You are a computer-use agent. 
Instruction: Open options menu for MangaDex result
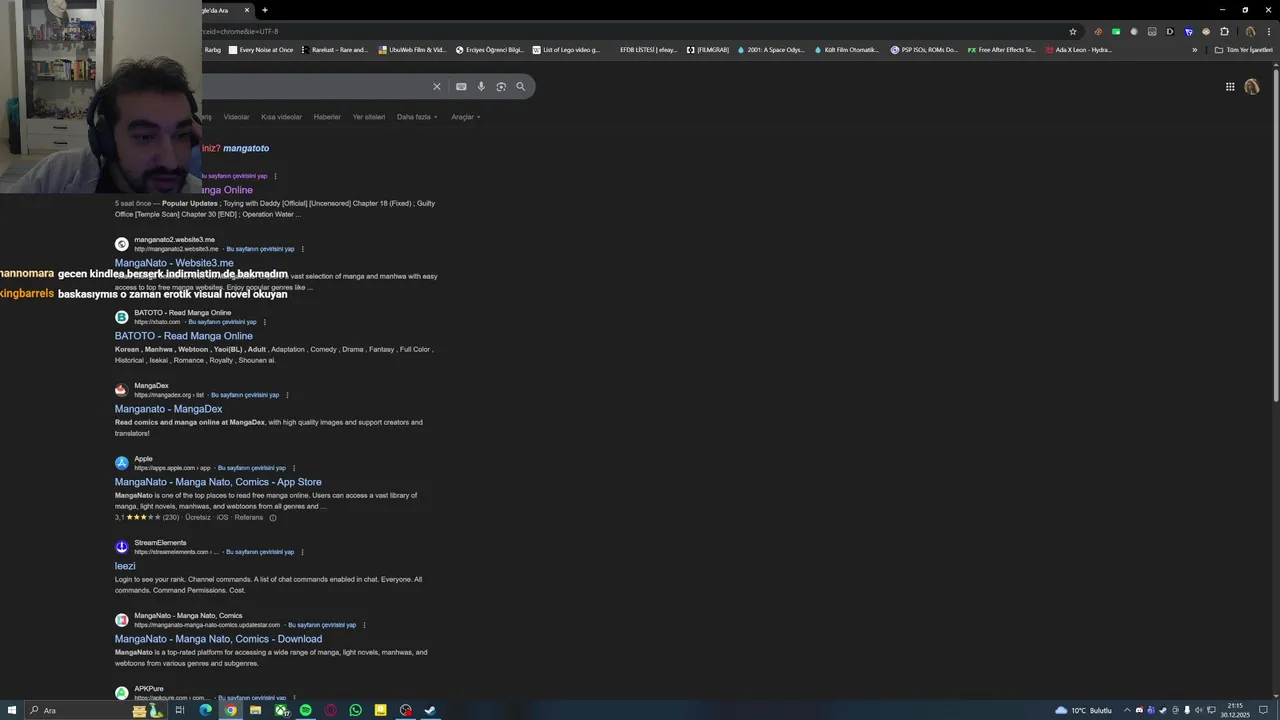[287, 395]
